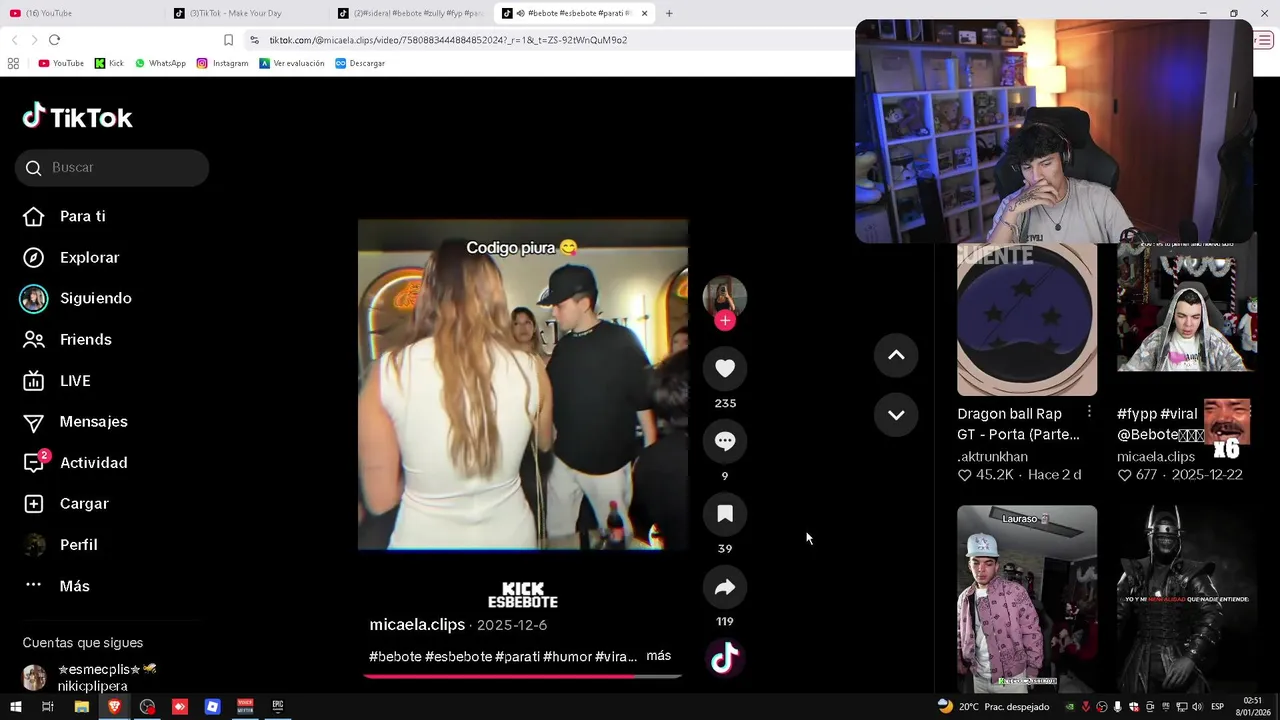The width and height of the screenshot is (1280, 720).
Task: Open the Descargar bookmark
Action: pos(360,63)
